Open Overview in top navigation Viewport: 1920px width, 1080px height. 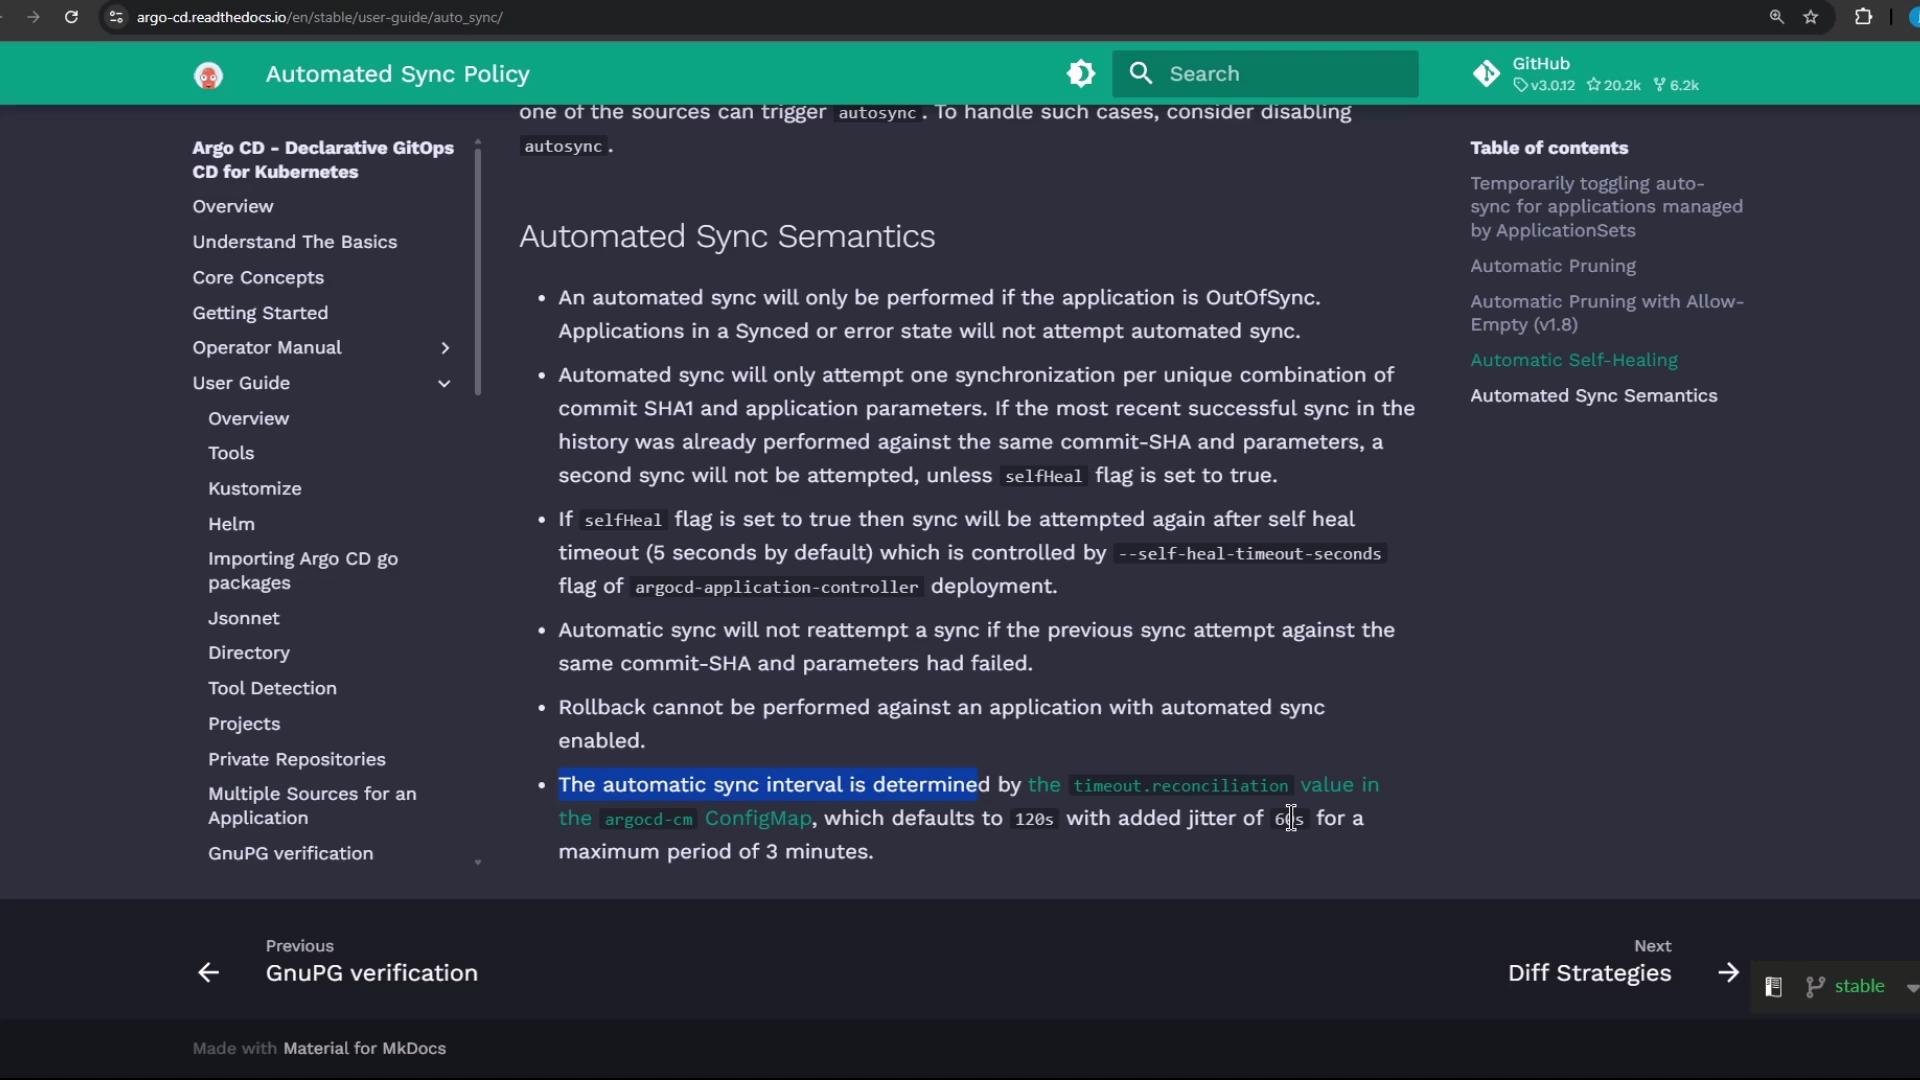[x=233, y=207]
